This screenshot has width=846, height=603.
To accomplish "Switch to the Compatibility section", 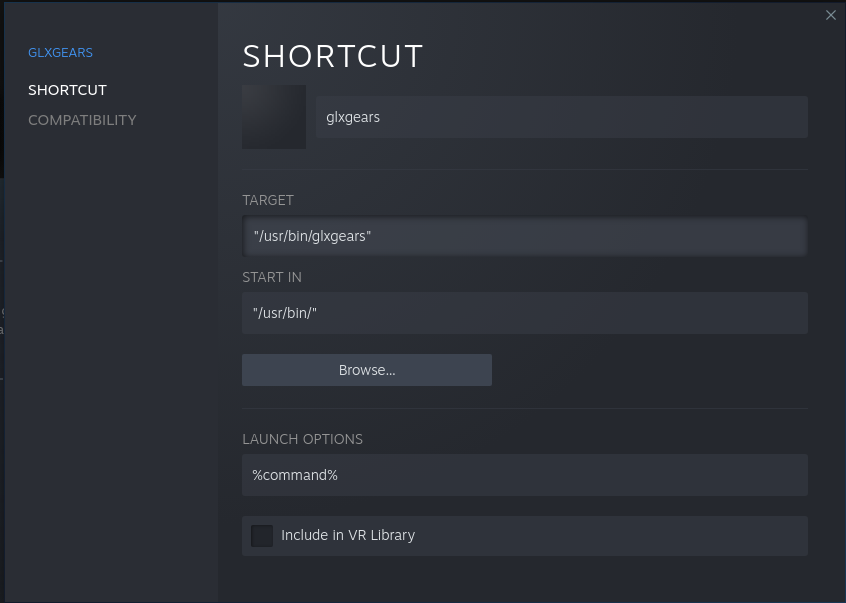I will (x=82, y=120).
